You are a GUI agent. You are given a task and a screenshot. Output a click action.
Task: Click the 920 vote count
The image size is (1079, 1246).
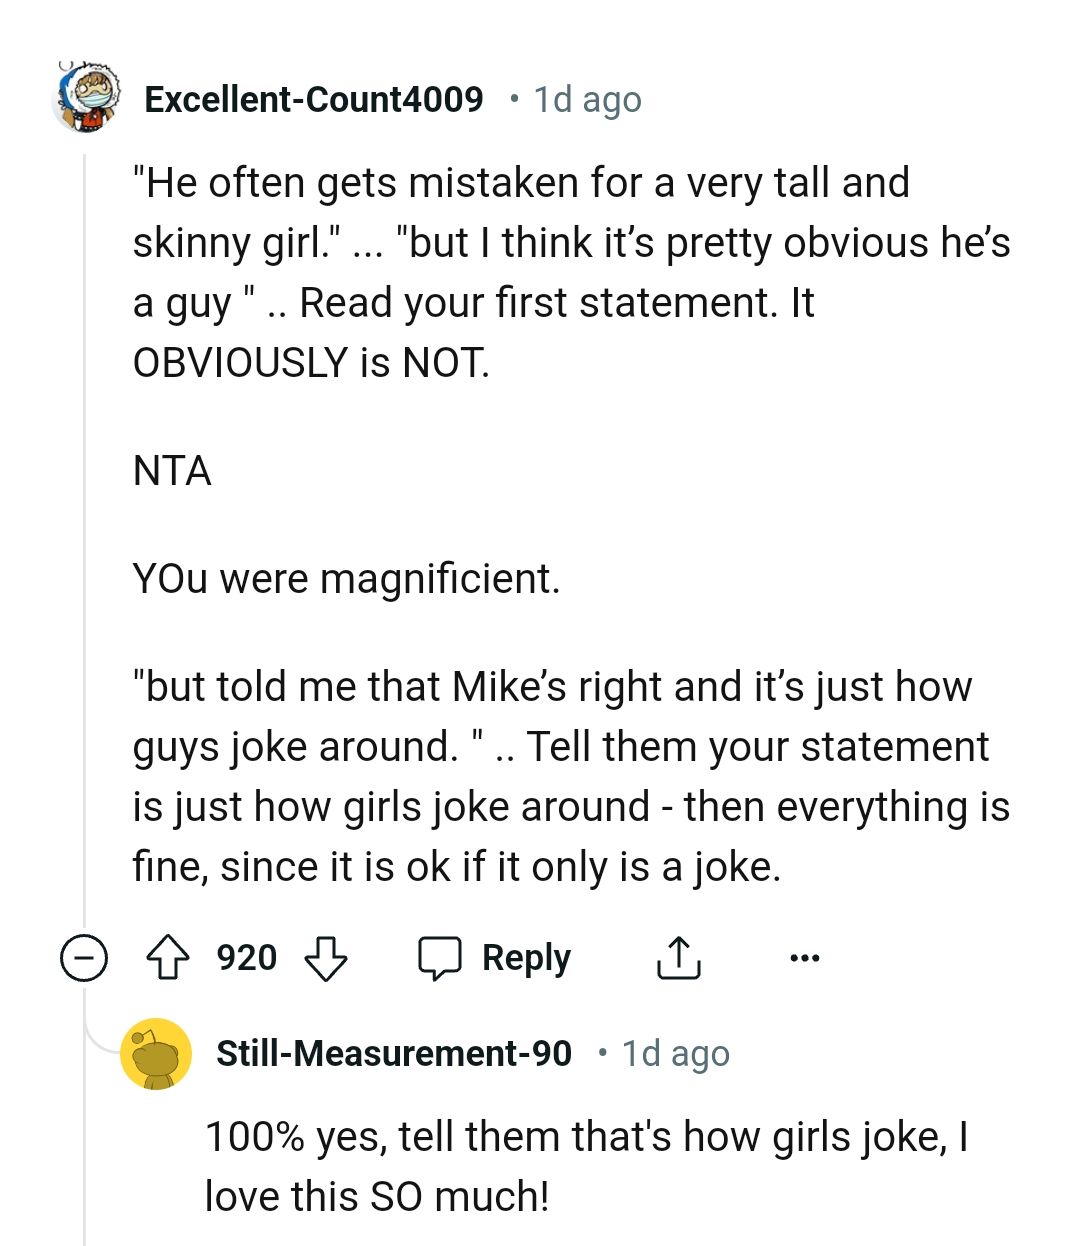point(246,957)
